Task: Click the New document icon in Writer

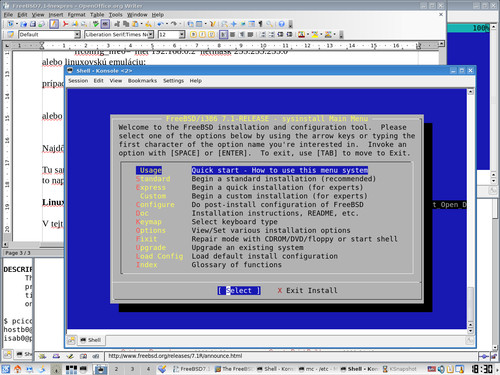Action: (11, 24)
